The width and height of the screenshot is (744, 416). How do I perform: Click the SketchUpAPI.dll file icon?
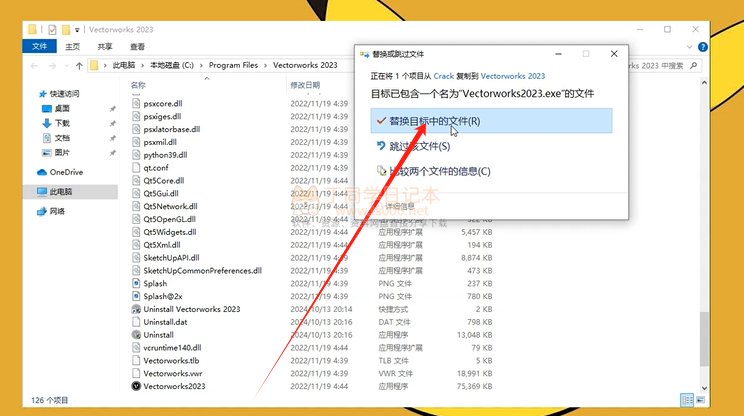point(136,258)
